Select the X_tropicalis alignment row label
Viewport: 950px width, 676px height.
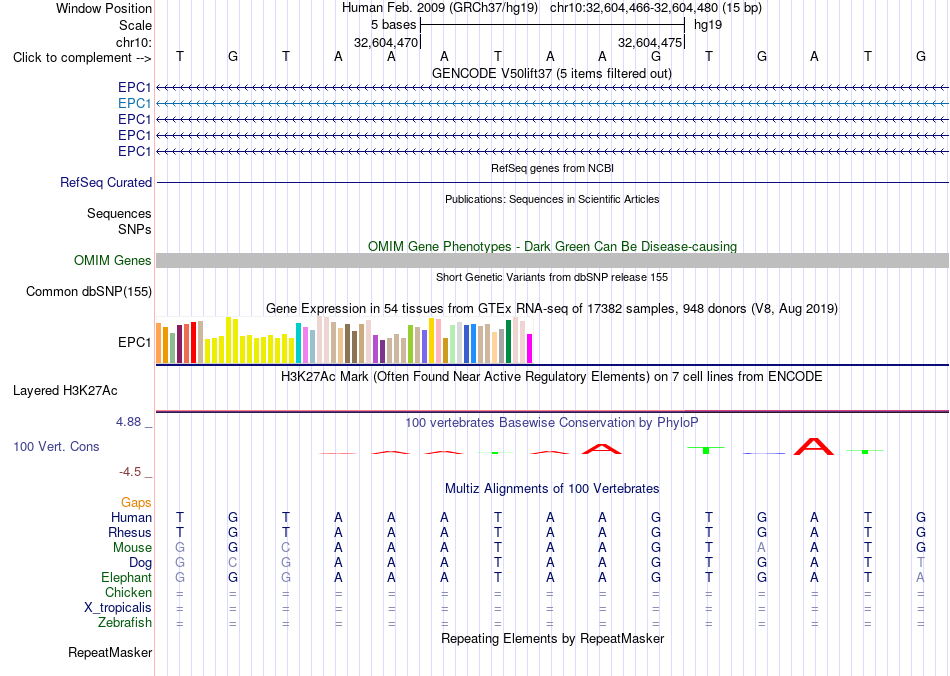(x=118, y=608)
